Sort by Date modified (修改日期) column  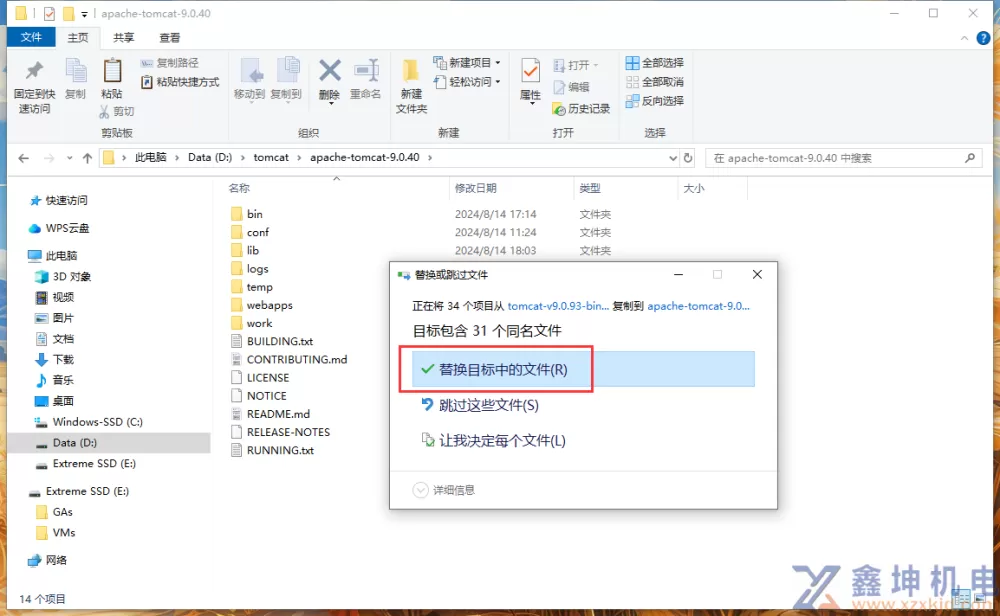coord(476,188)
